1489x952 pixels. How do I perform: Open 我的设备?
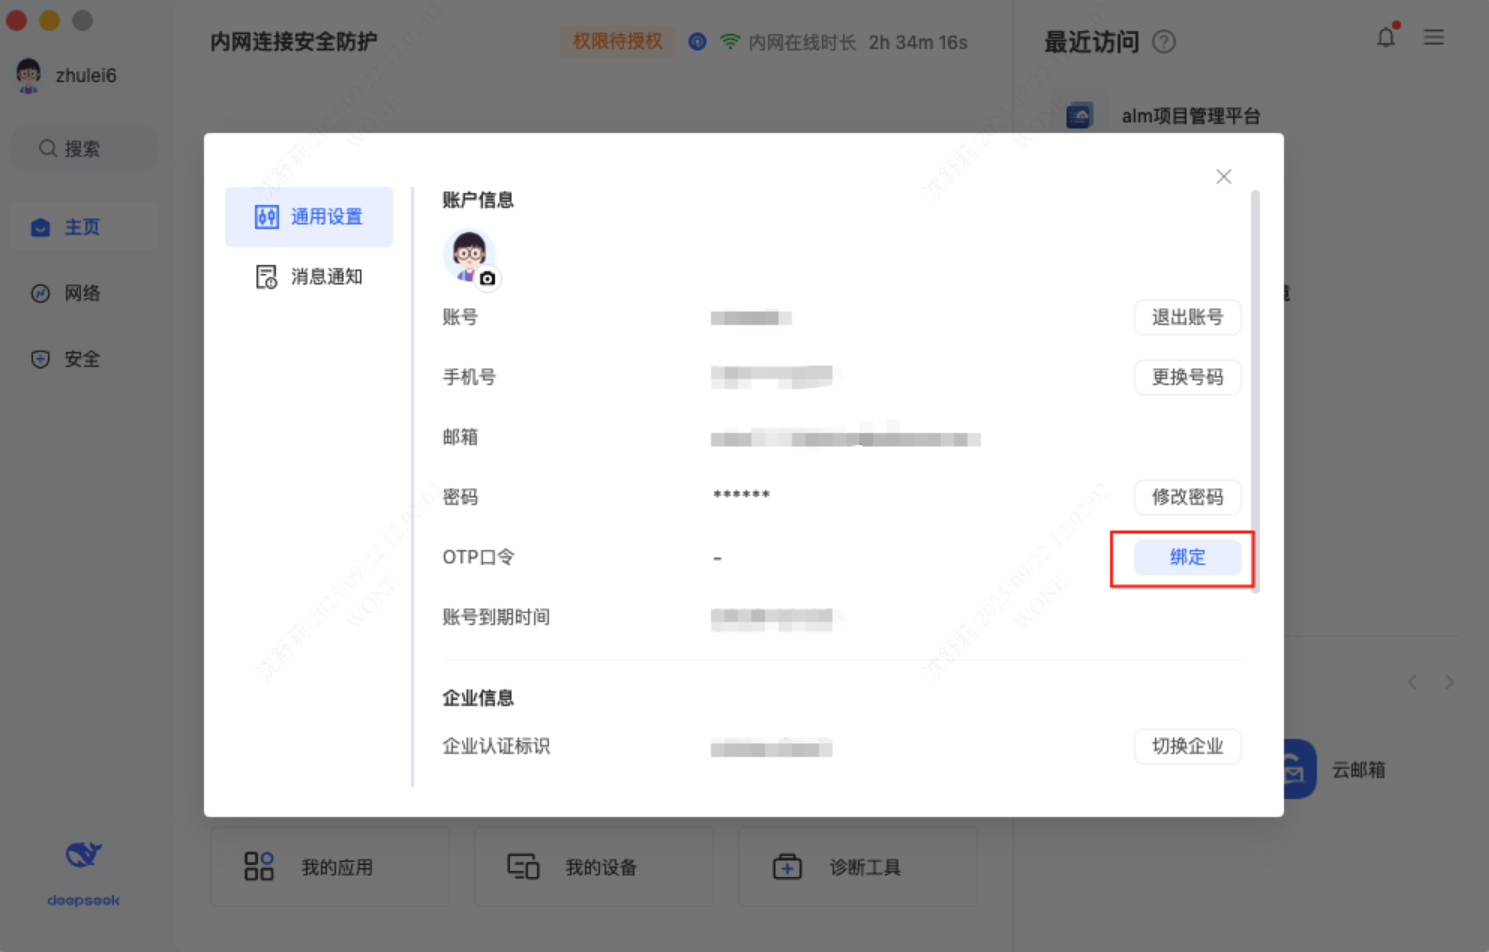593,867
